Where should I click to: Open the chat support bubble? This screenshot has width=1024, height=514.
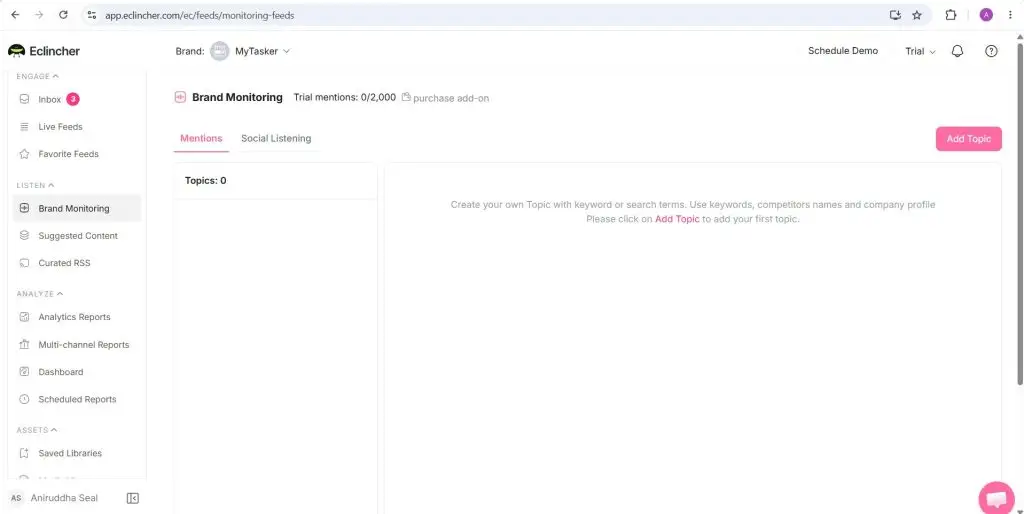coord(997,499)
